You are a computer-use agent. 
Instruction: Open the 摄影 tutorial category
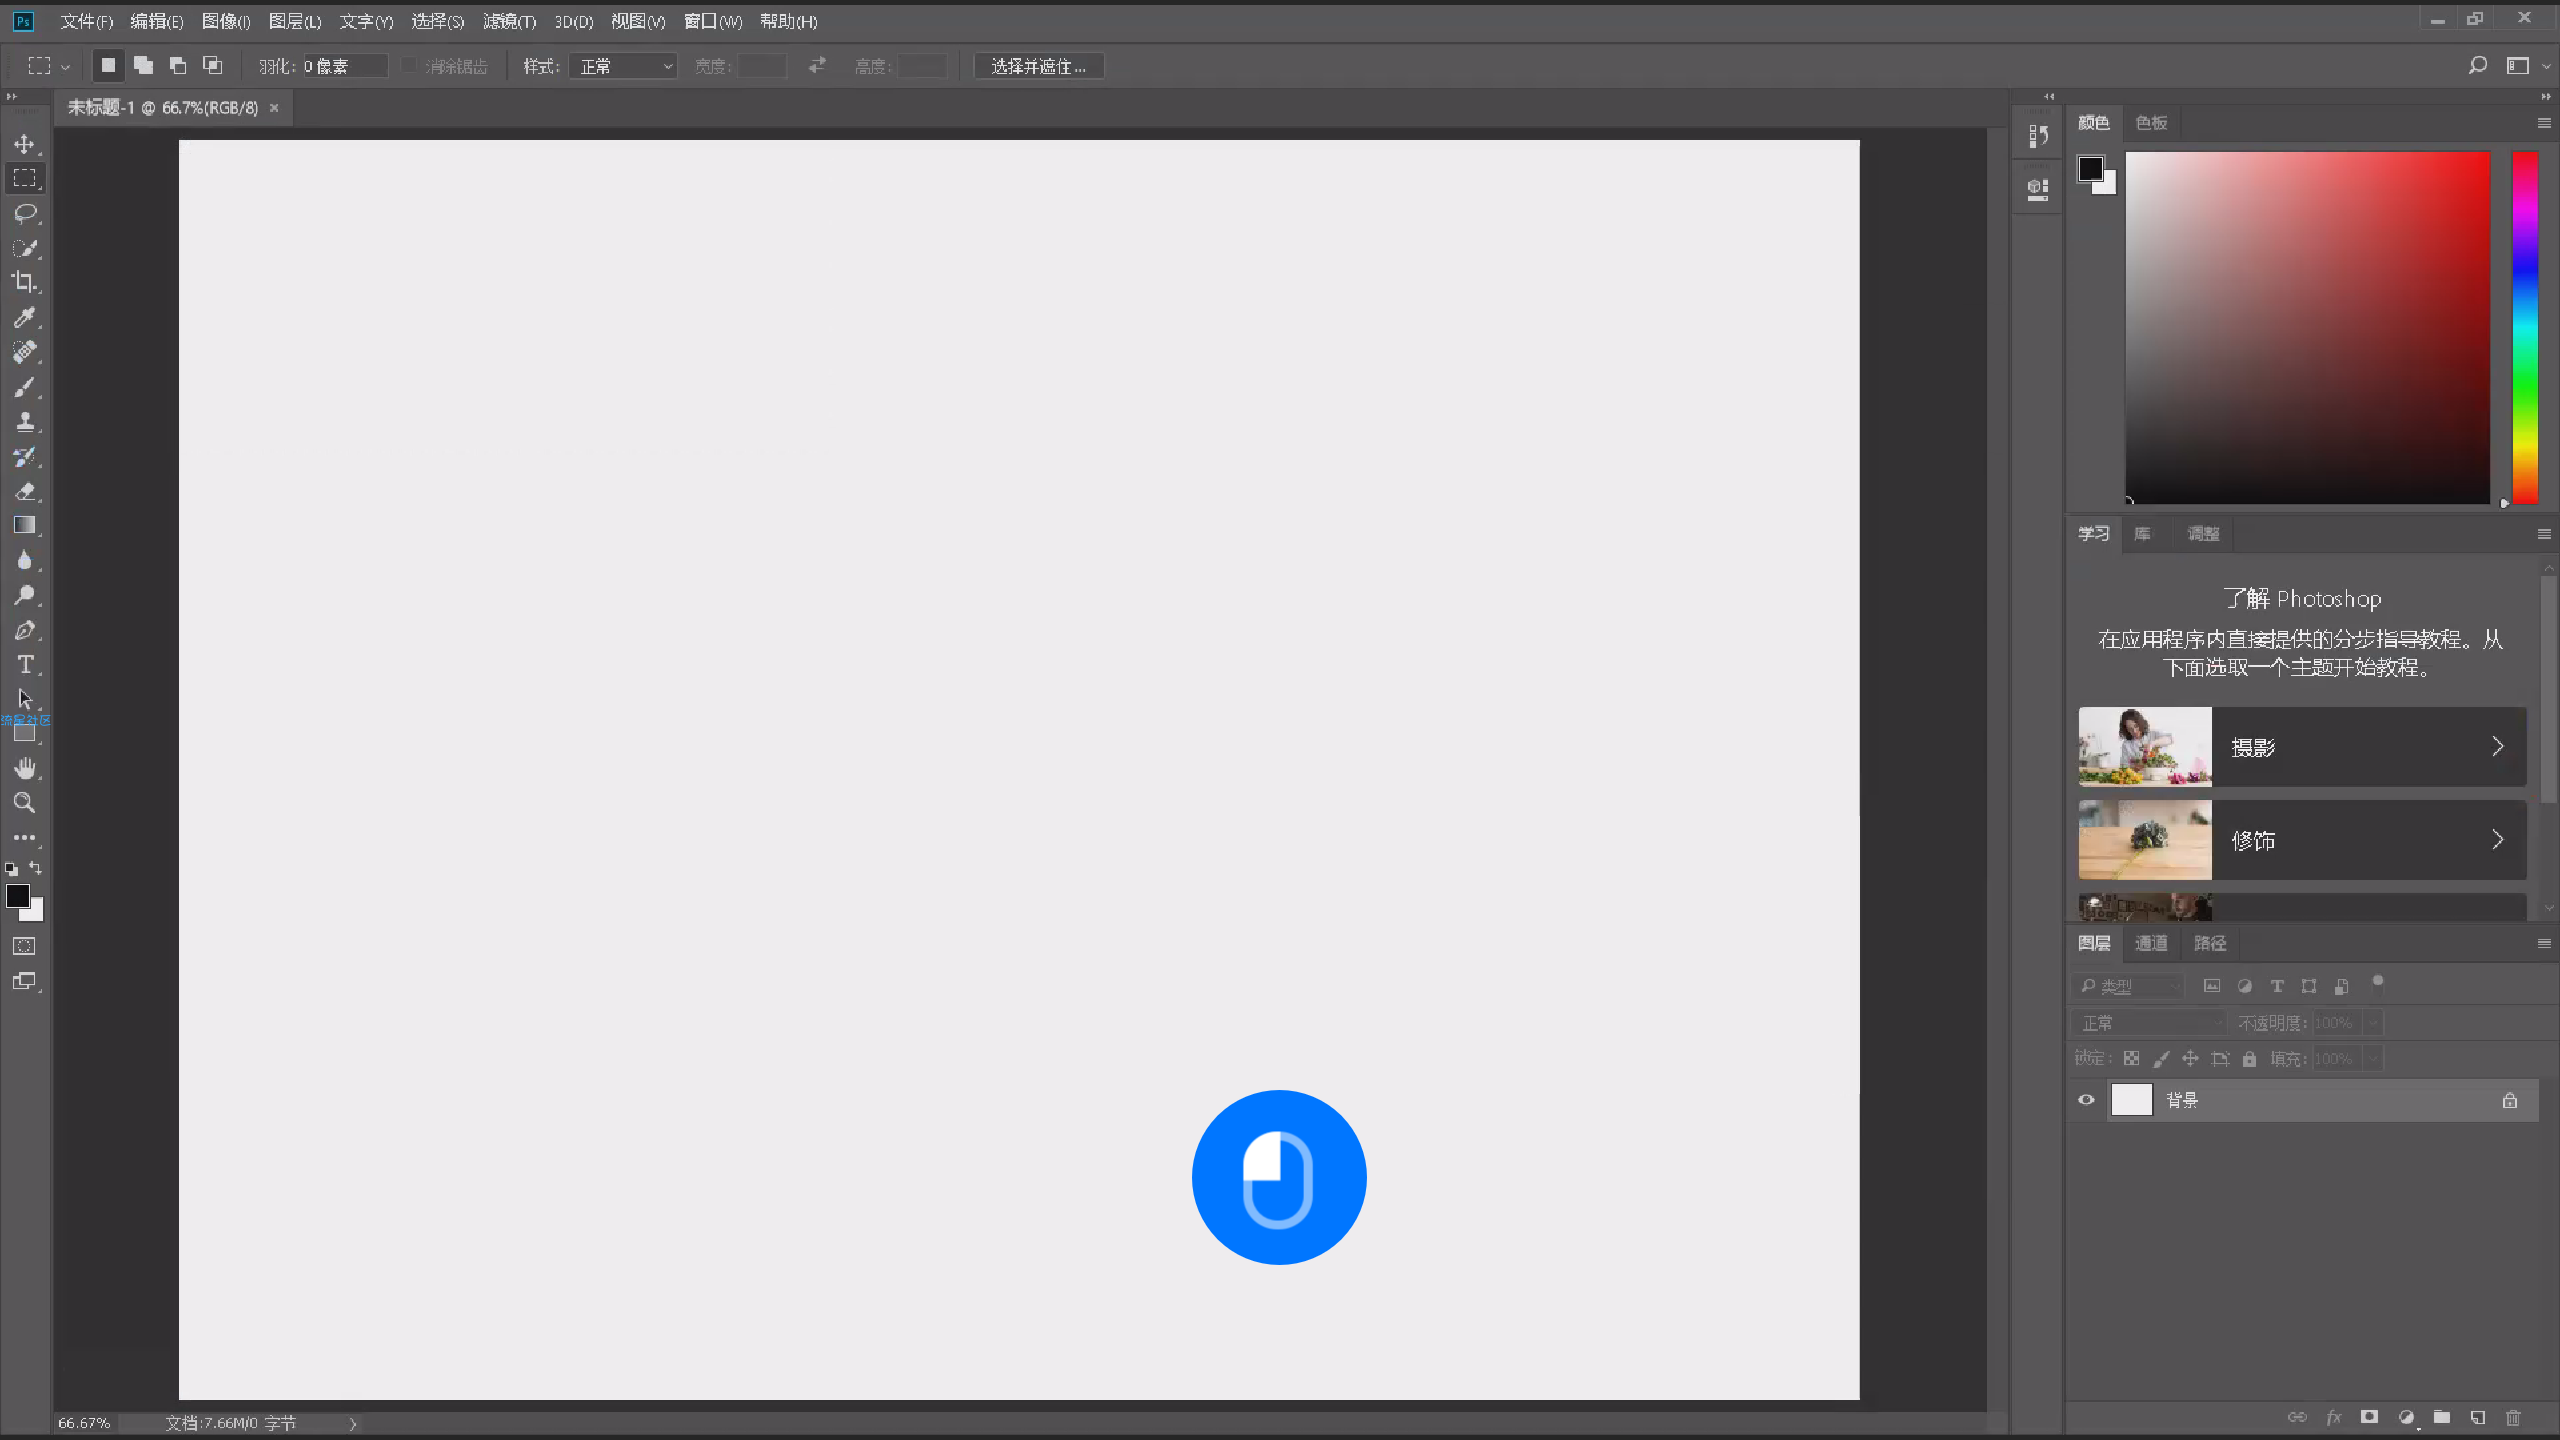click(2302, 747)
